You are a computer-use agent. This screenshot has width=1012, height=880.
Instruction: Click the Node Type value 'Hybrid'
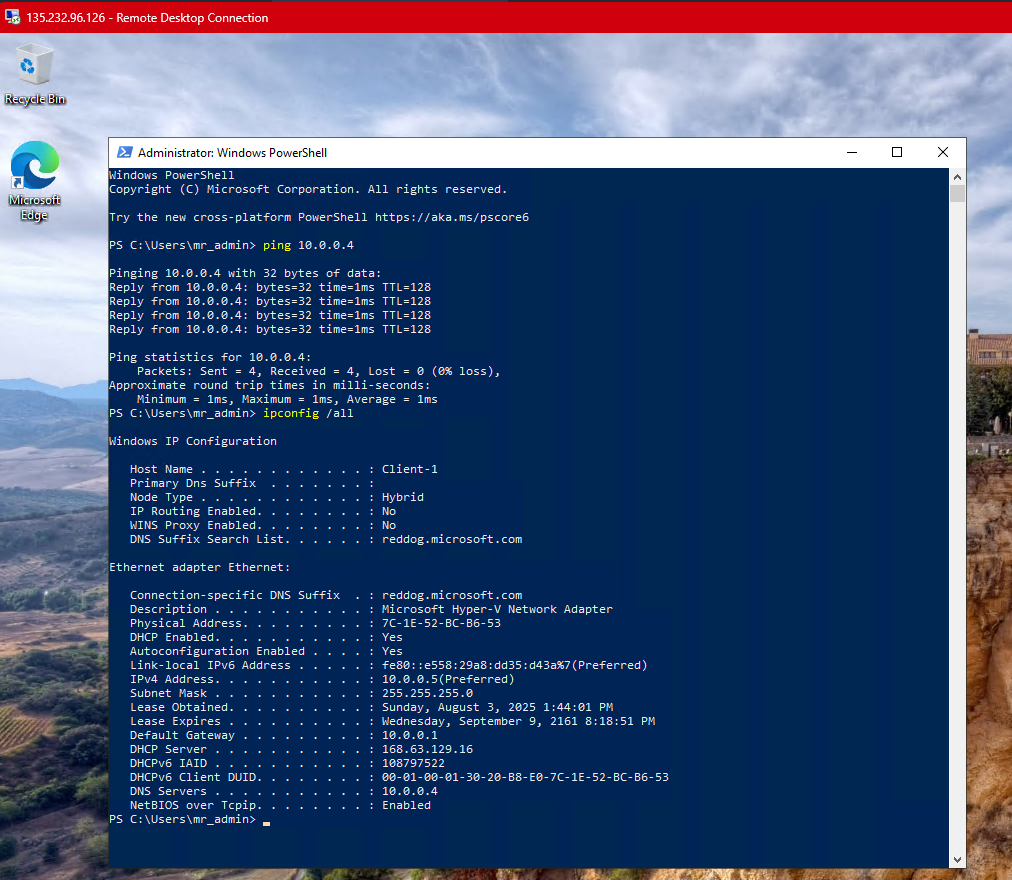tap(403, 497)
